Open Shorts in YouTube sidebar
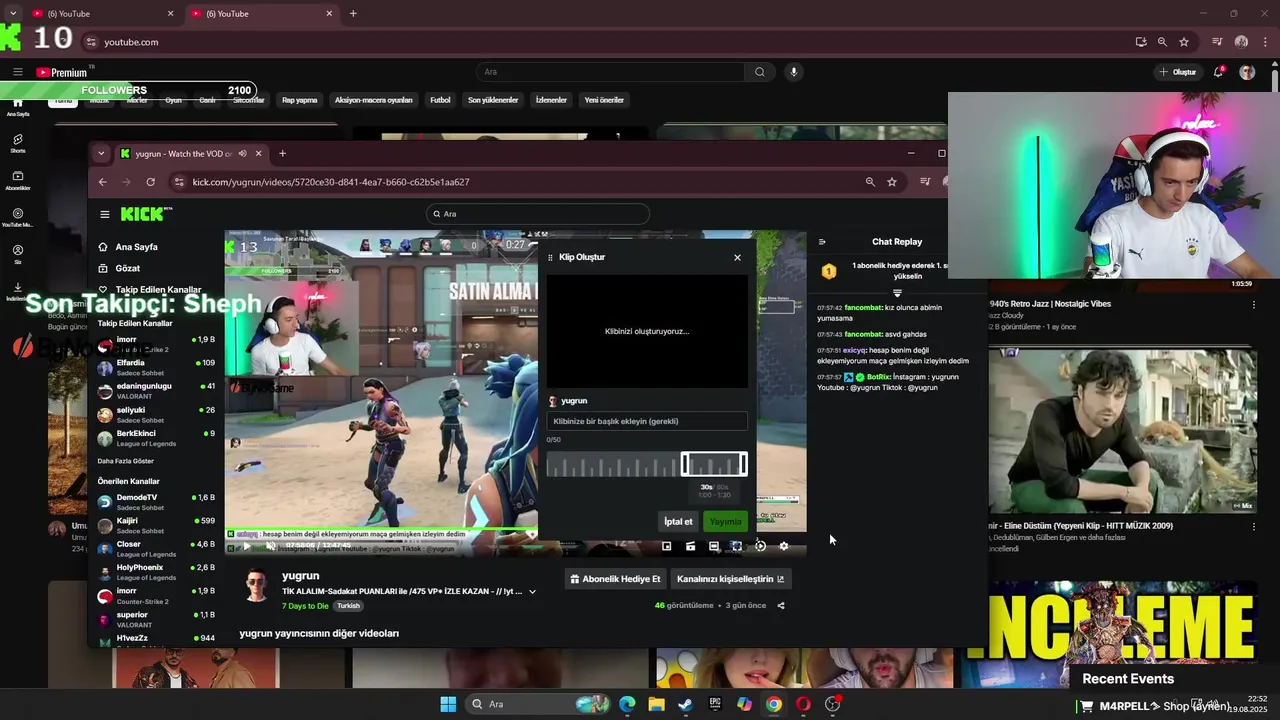The image size is (1280, 720). point(18,144)
